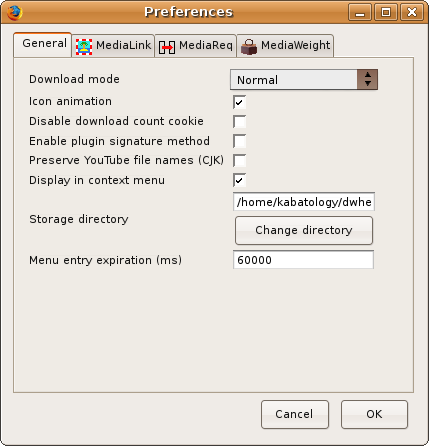
Task: Confirm settings with the OK button
Action: pyautogui.click(x=374, y=414)
